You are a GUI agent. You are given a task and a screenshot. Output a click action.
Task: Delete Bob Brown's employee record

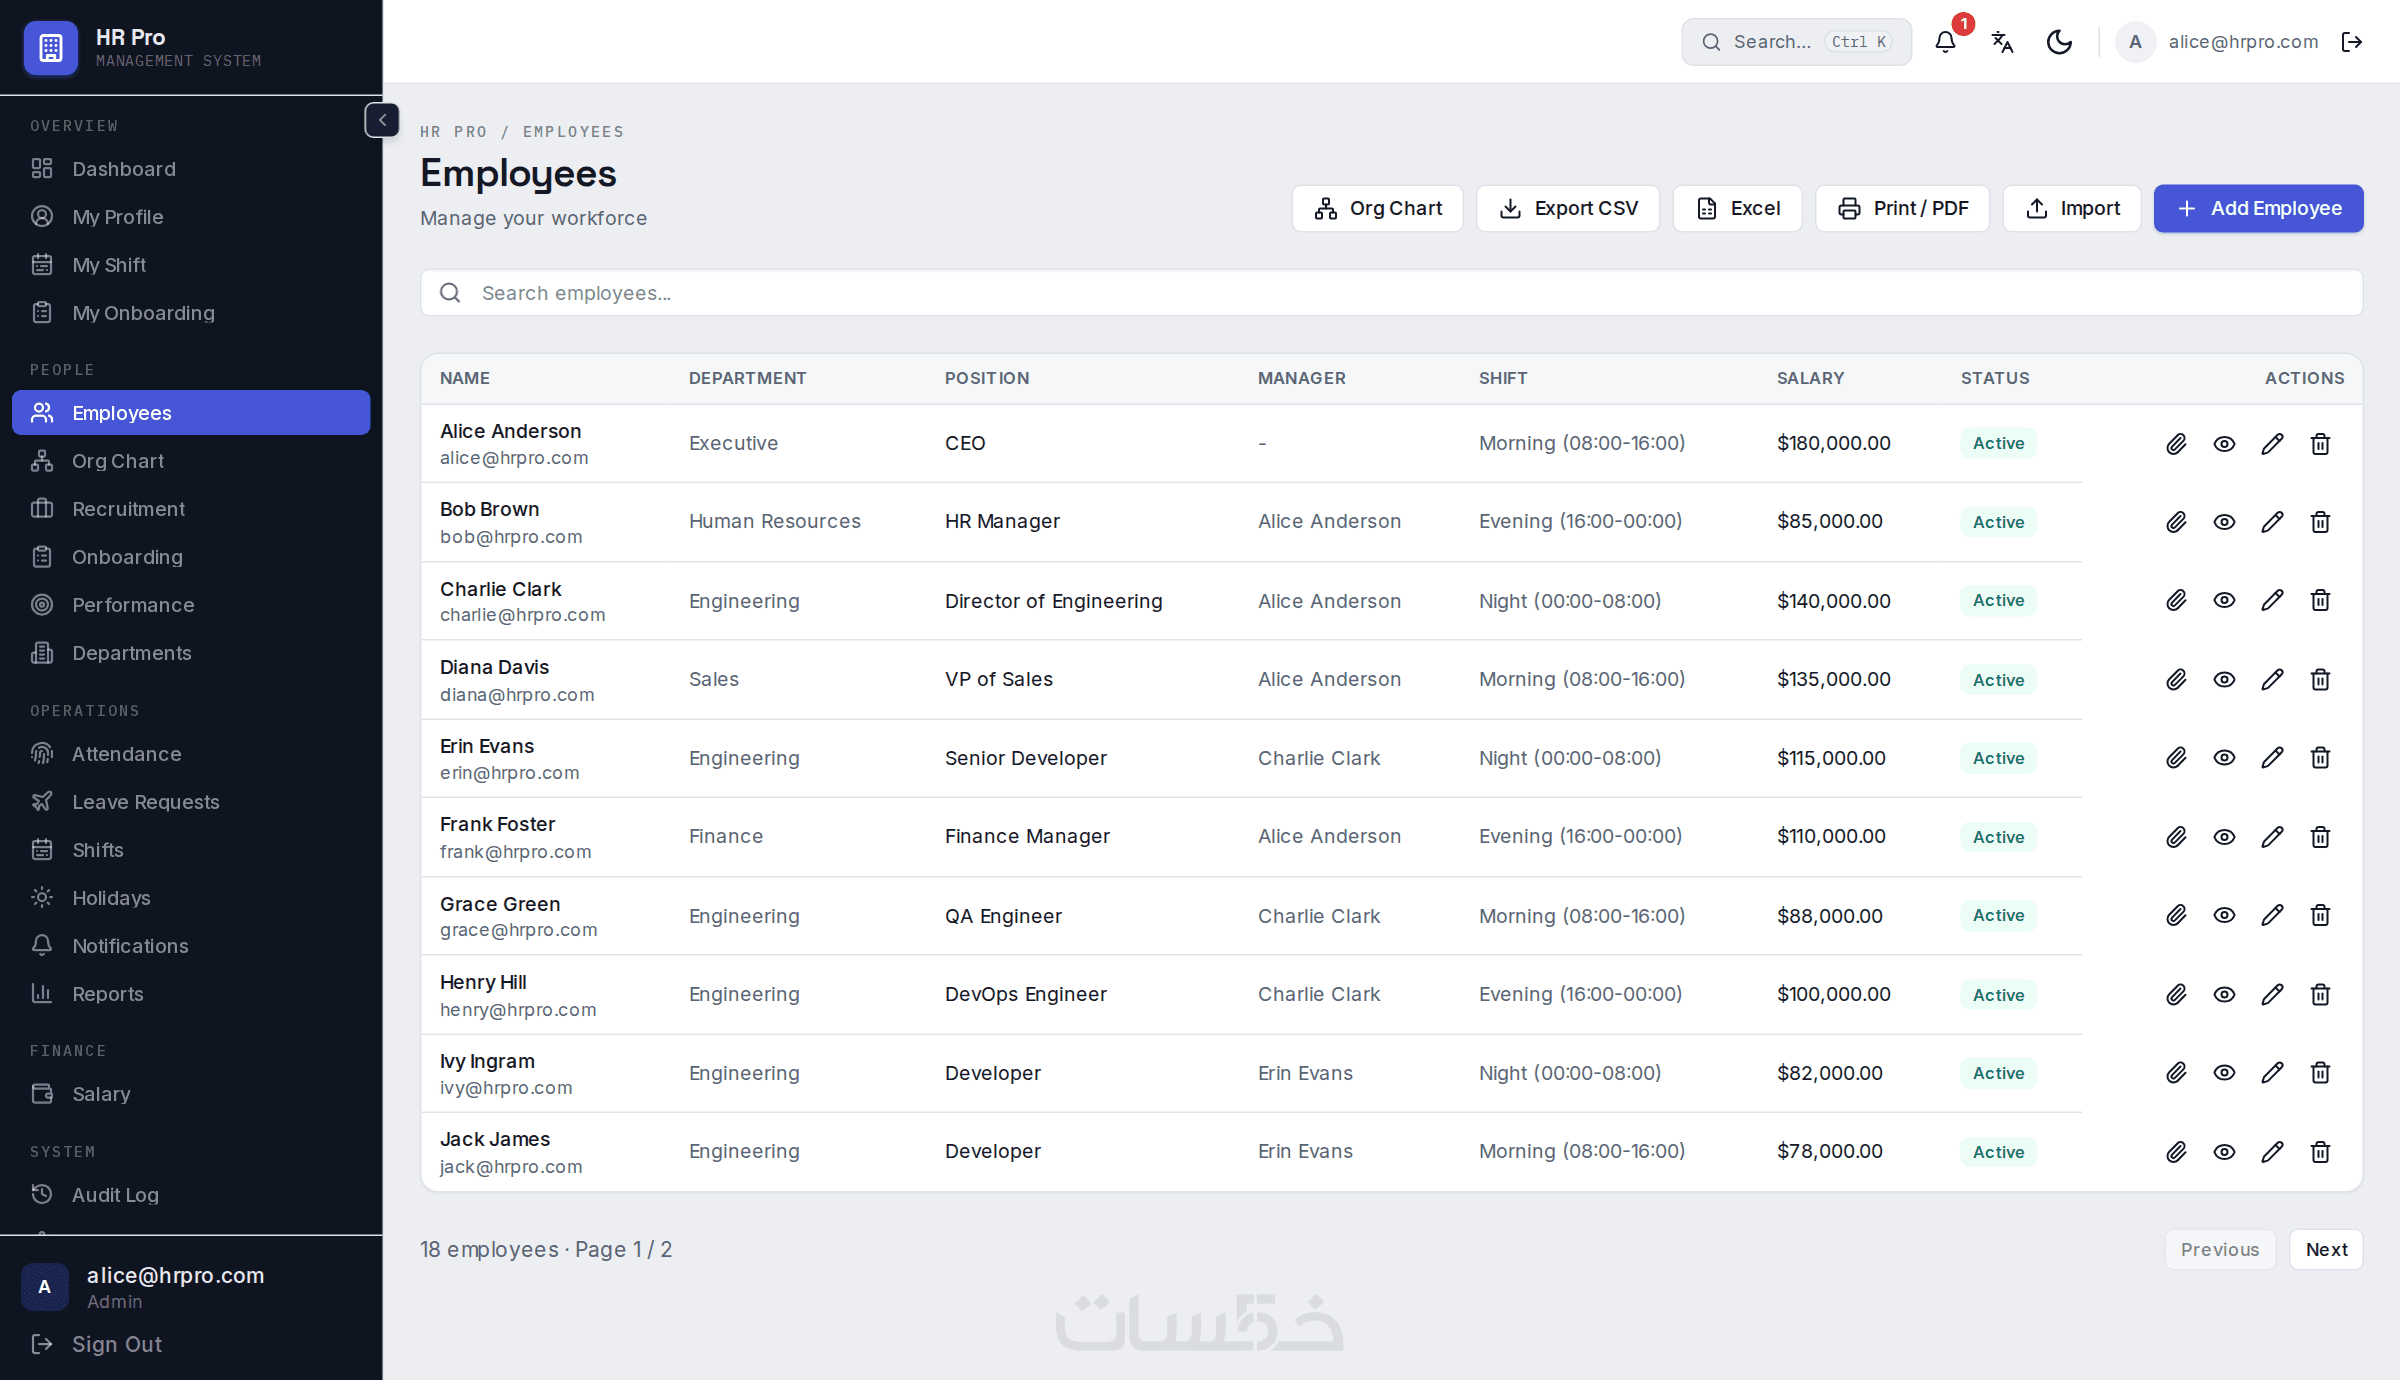(x=2320, y=522)
